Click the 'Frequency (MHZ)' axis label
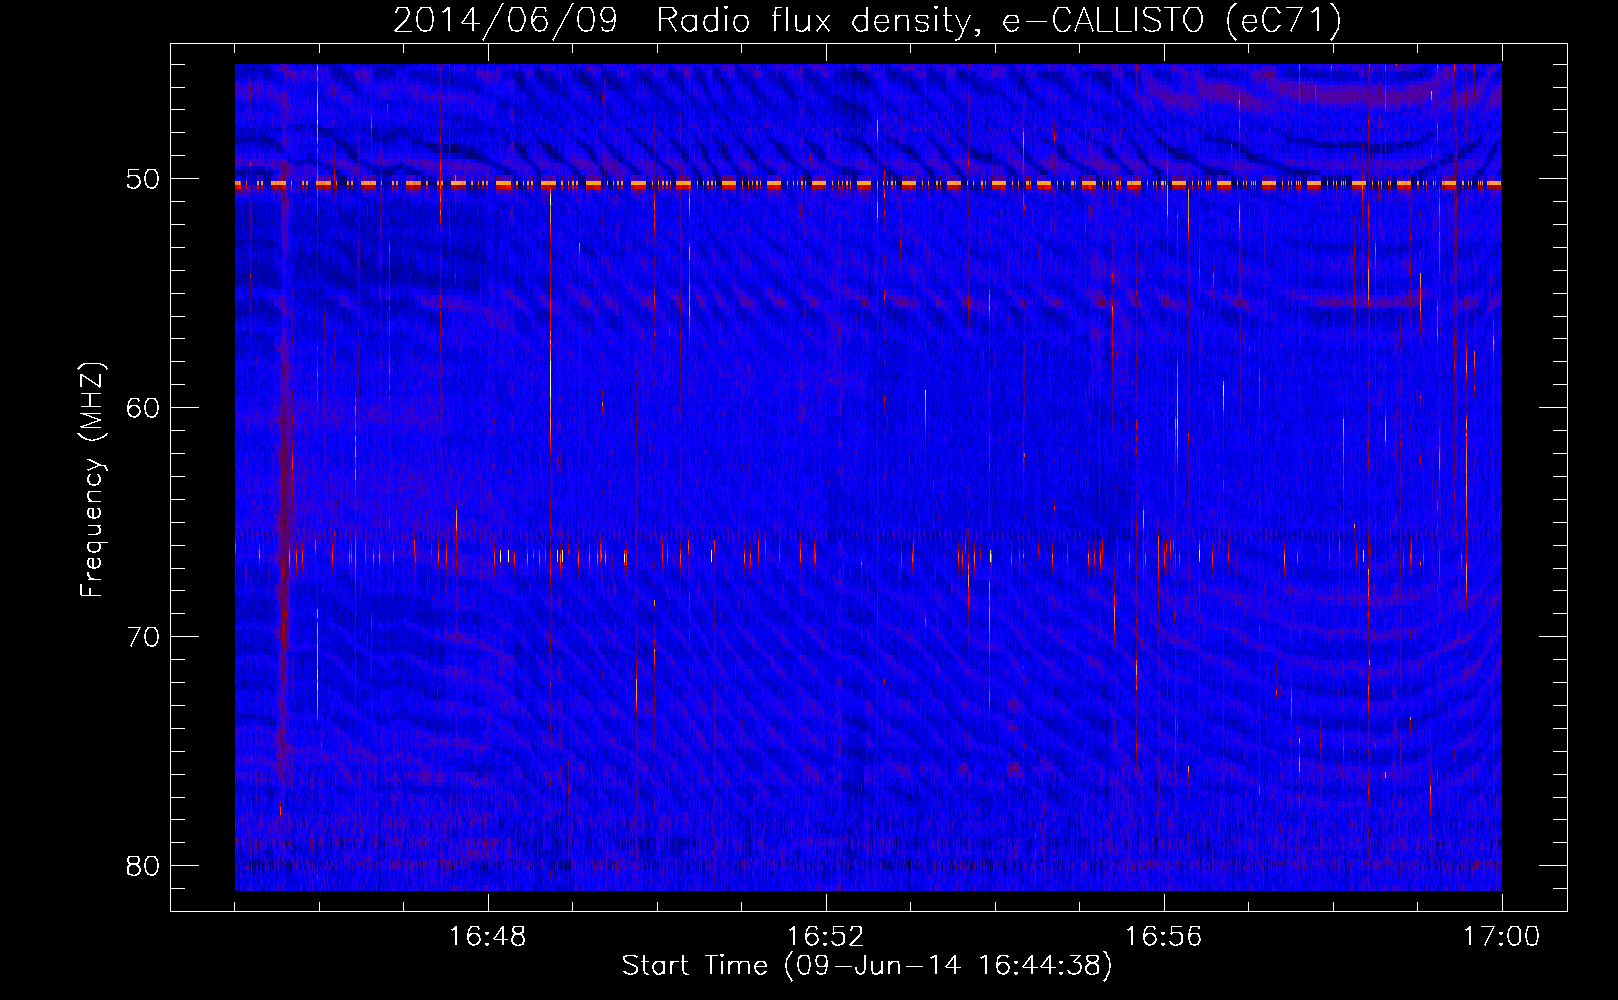 click(x=92, y=480)
